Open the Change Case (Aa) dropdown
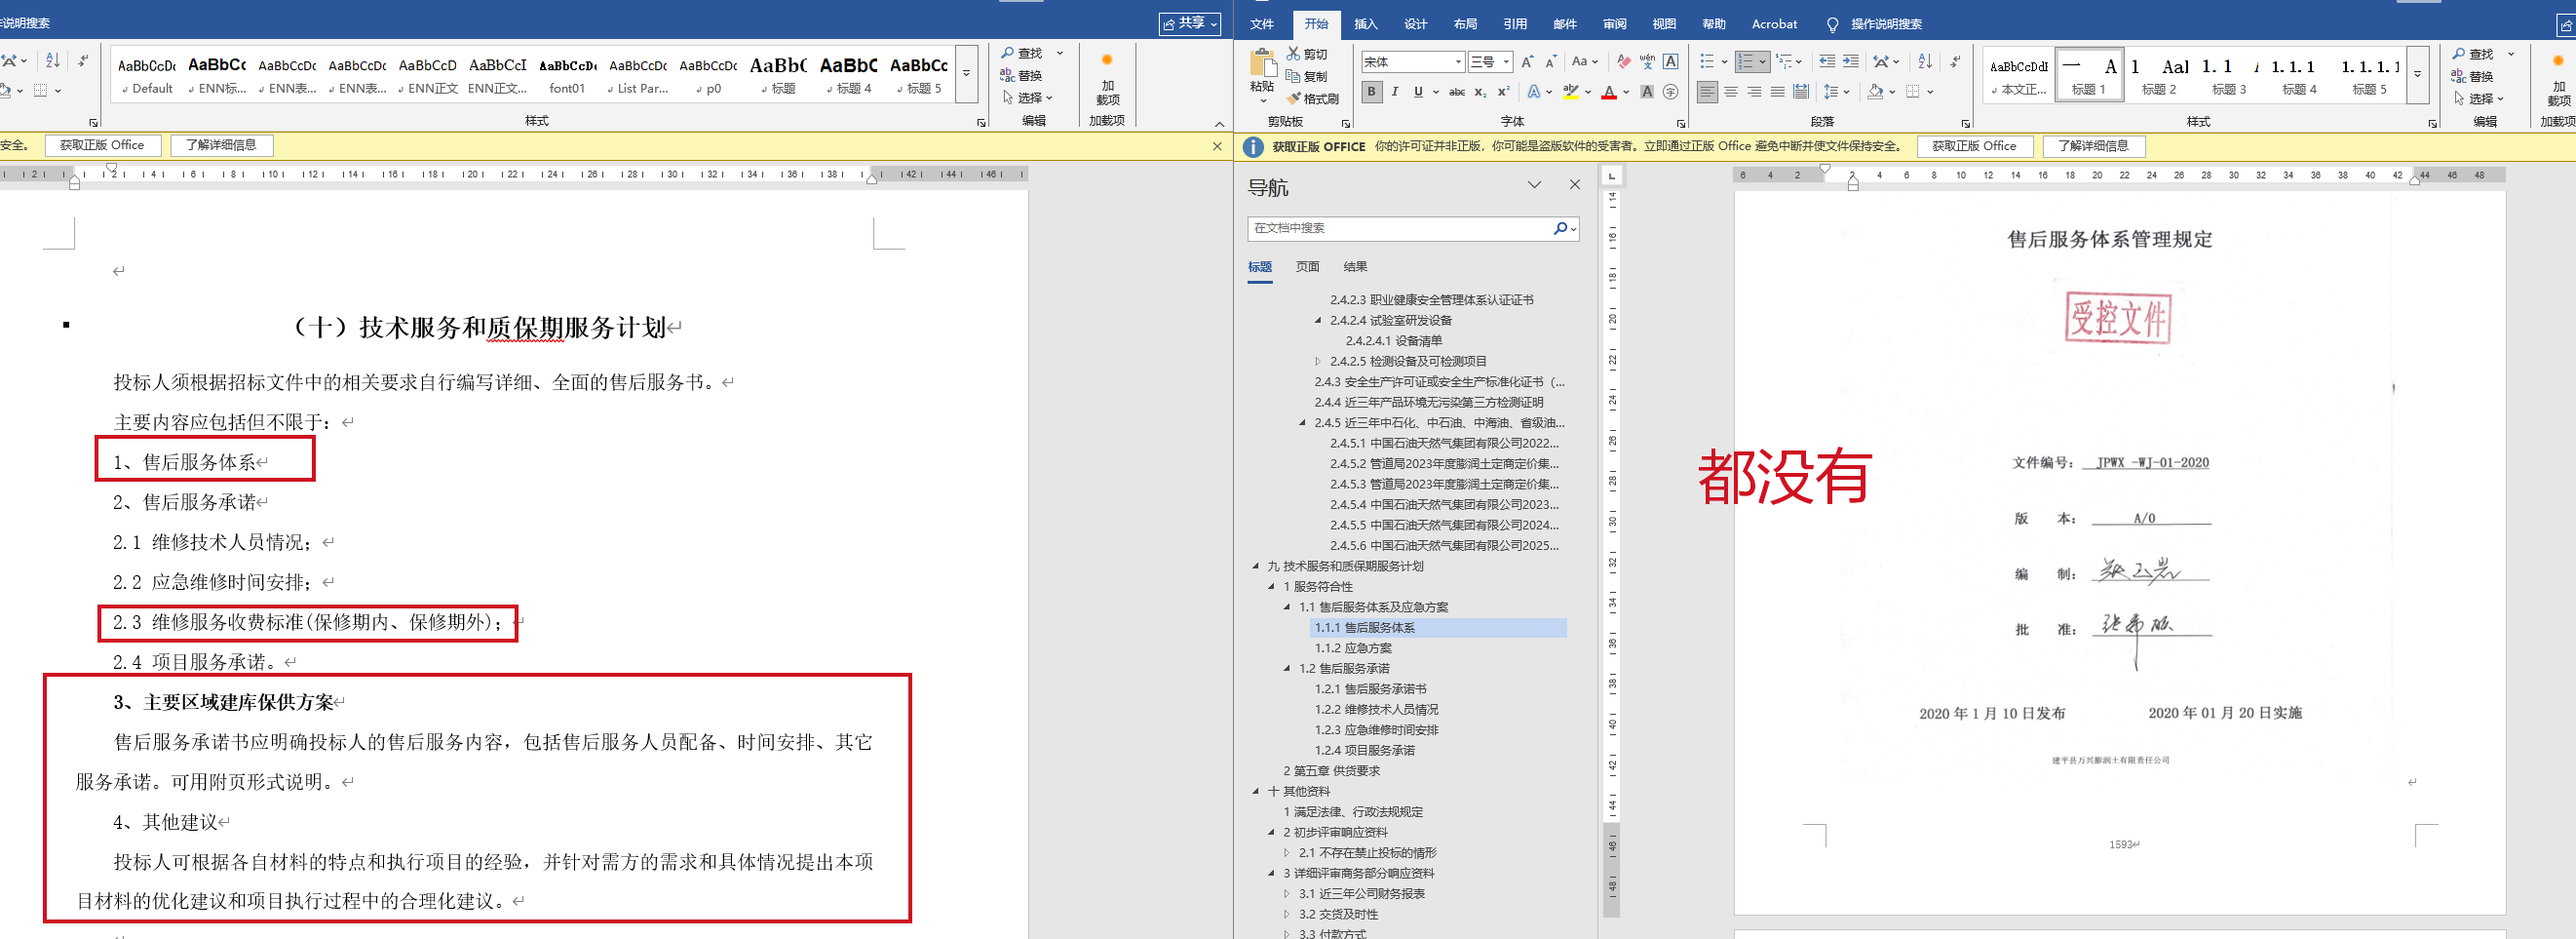Screen dimensions: 2576x939 tap(1584, 62)
